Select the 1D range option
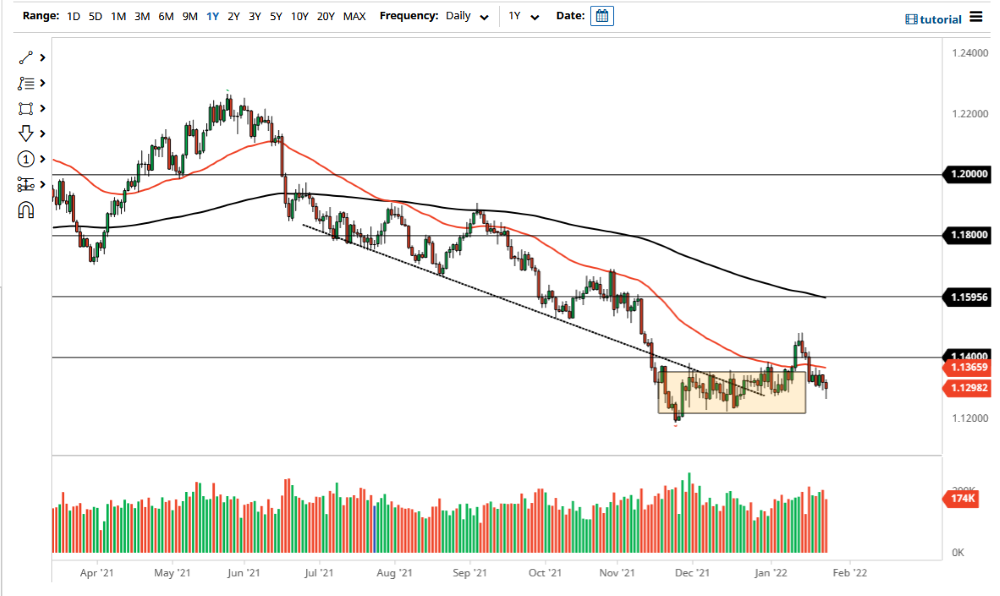The height and width of the screenshot is (596, 1000). [72, 16]
